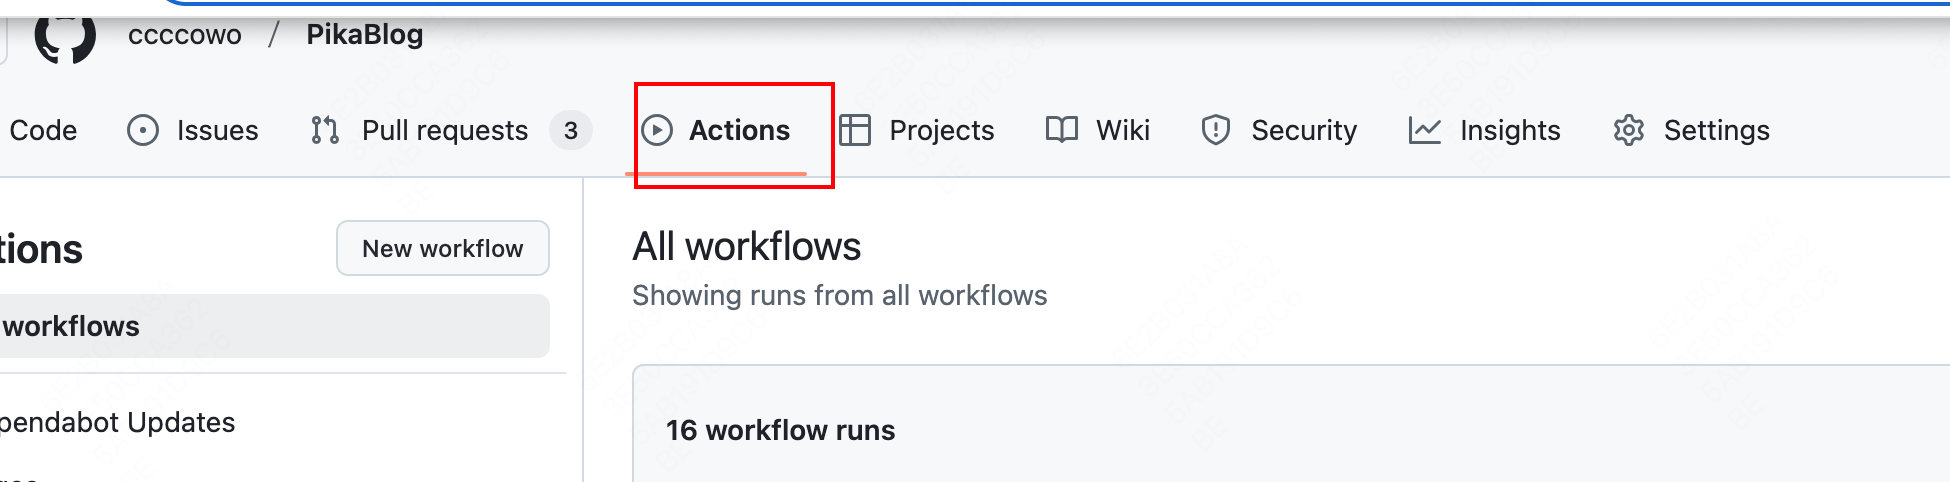Open the ccccowo owner link
Viewport: 1950px width, 482px height.
pyautogui.click(x=185, y=35)
